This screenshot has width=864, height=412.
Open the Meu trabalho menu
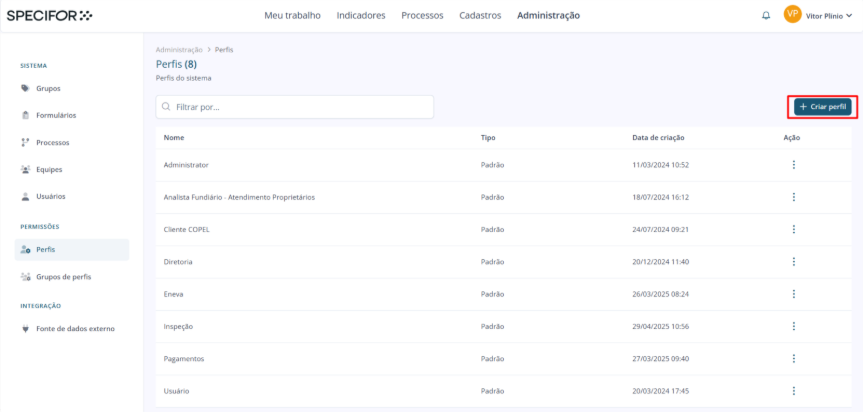(x=293, y=15)
